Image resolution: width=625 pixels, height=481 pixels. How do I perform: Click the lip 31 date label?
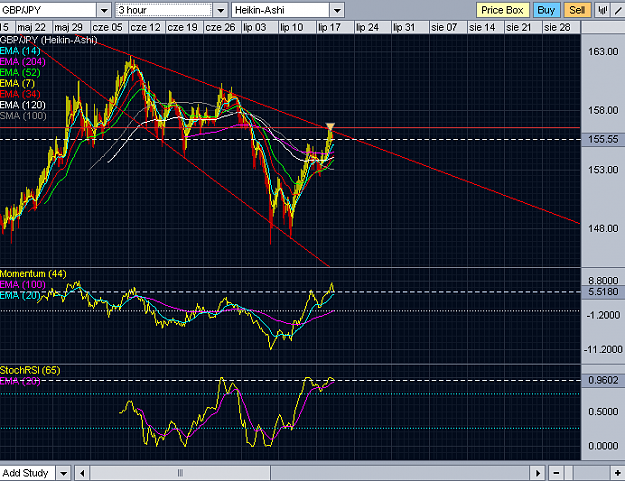404,27
